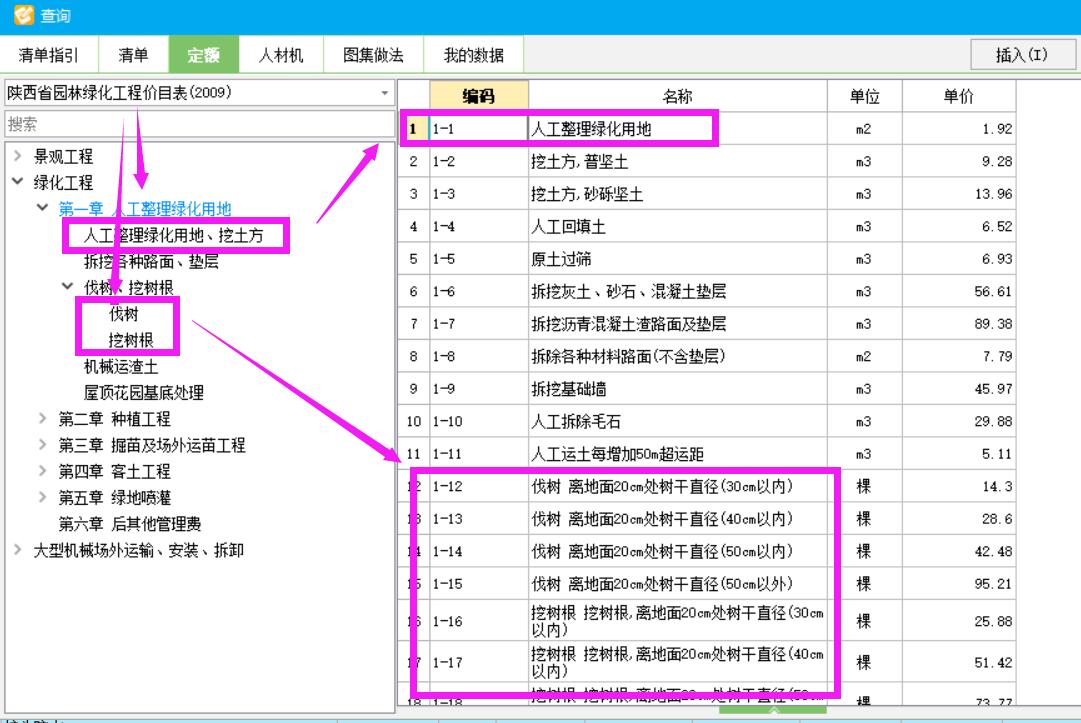Select 伐树 row with 直径(50cm以外)
Image resolution: width=1081 pixels, height=723 pixels.
point(707,584)
